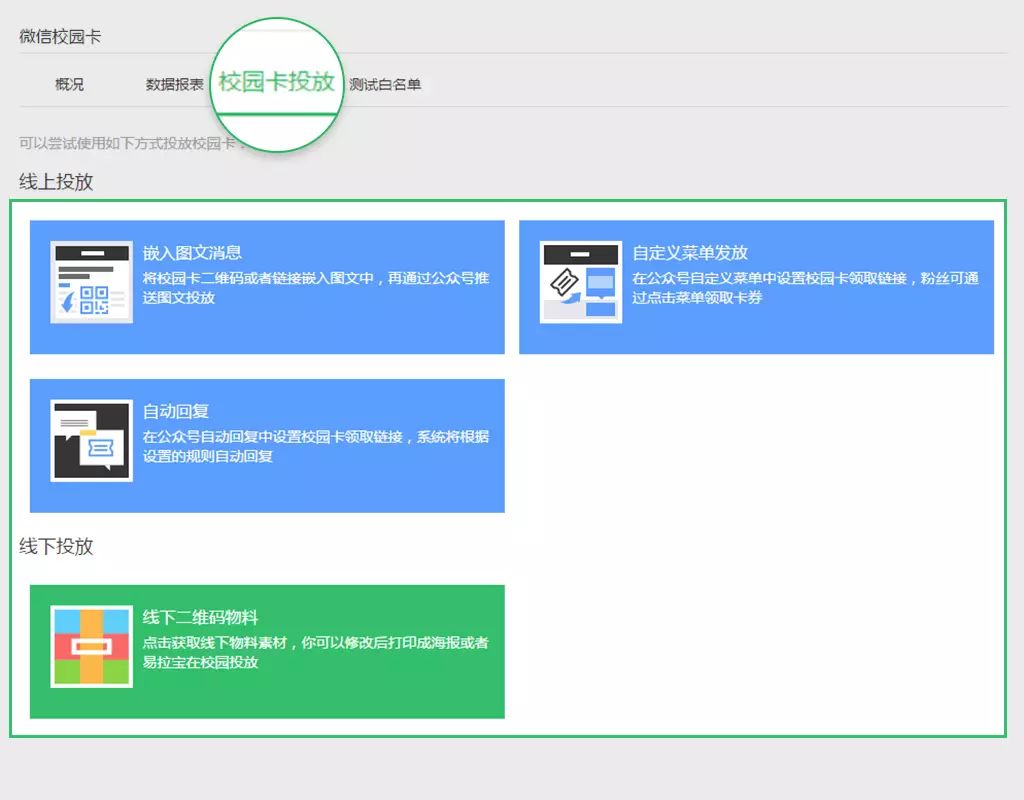The image size is (1024, 800).
Task: Open the 概况 tab
Action: [69, 84]
